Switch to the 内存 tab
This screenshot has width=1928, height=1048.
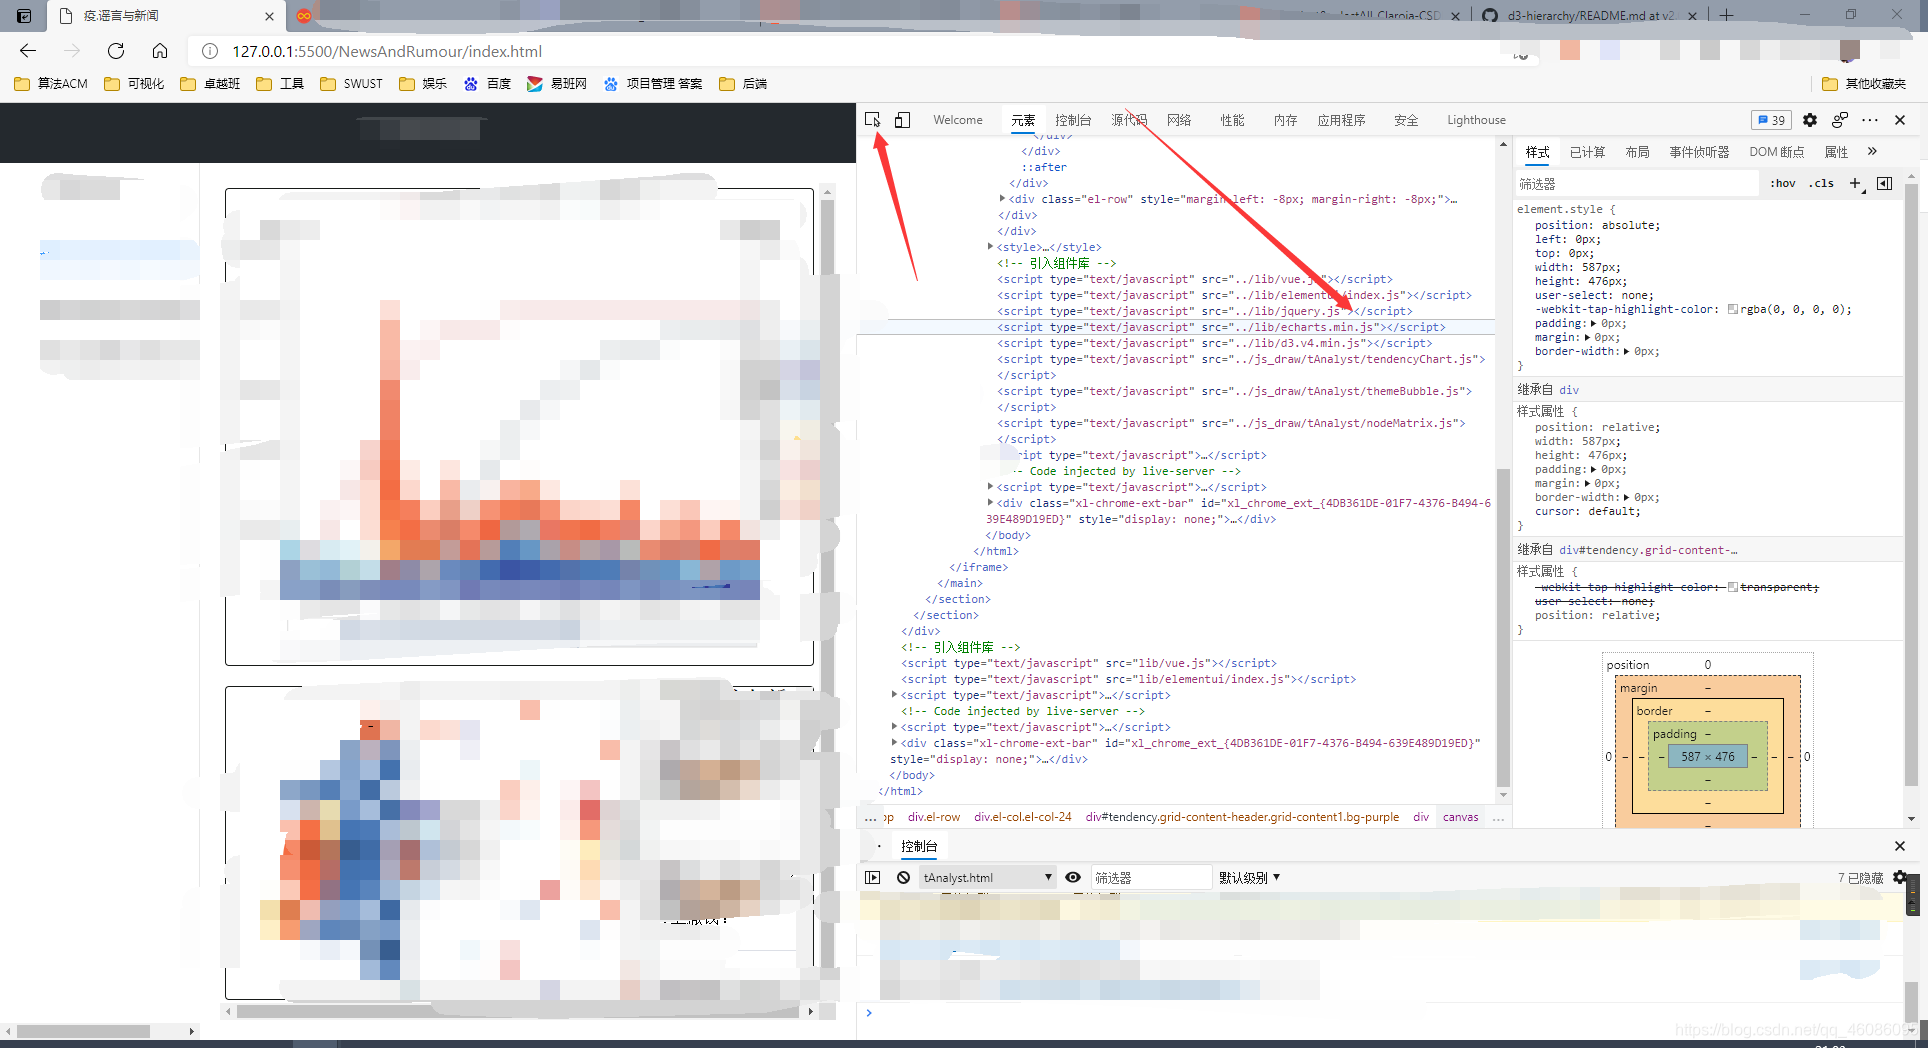point(1285,120)
